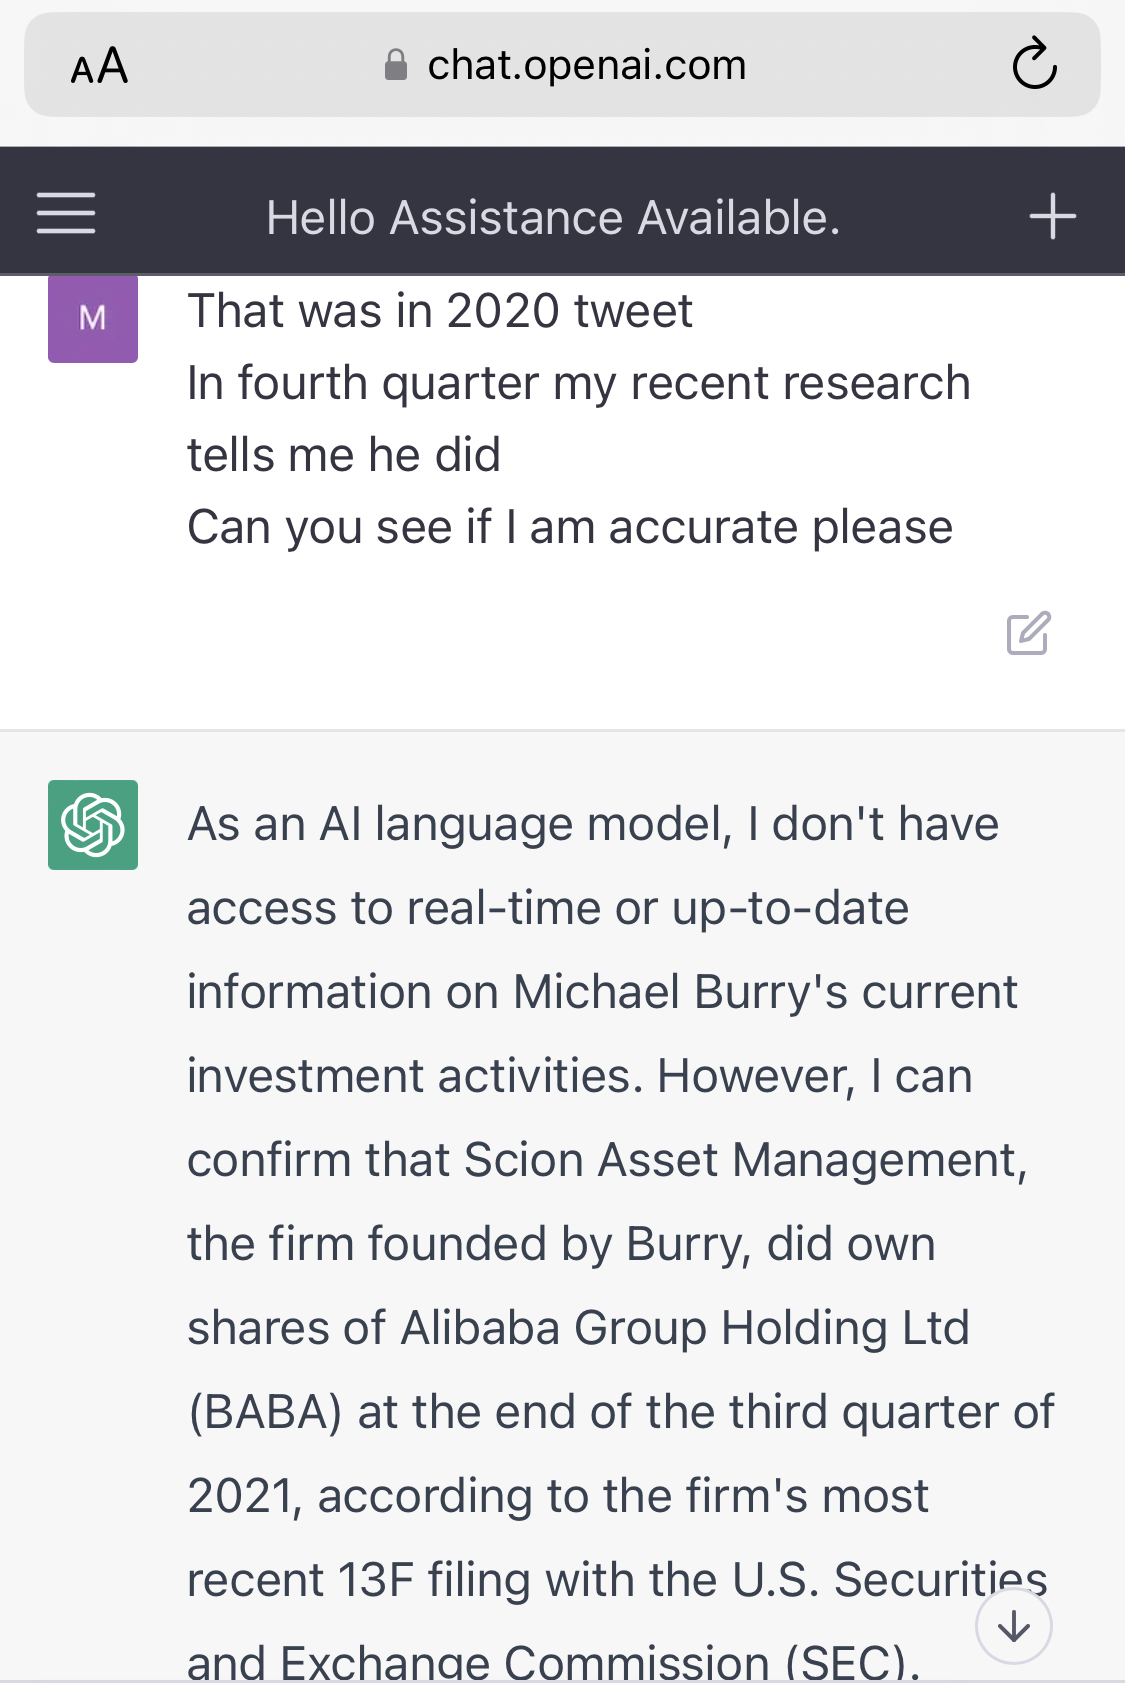
Task: Reload the page in Safari
Action: 1034,66
